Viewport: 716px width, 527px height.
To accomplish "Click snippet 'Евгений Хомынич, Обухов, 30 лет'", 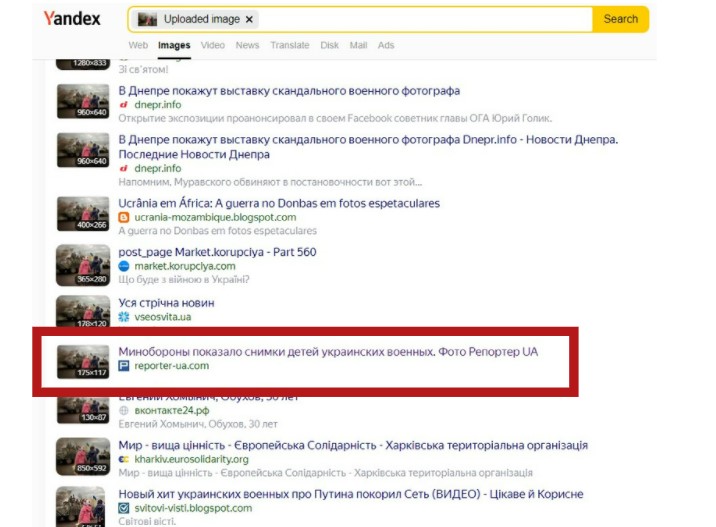I will coord(198,424).
